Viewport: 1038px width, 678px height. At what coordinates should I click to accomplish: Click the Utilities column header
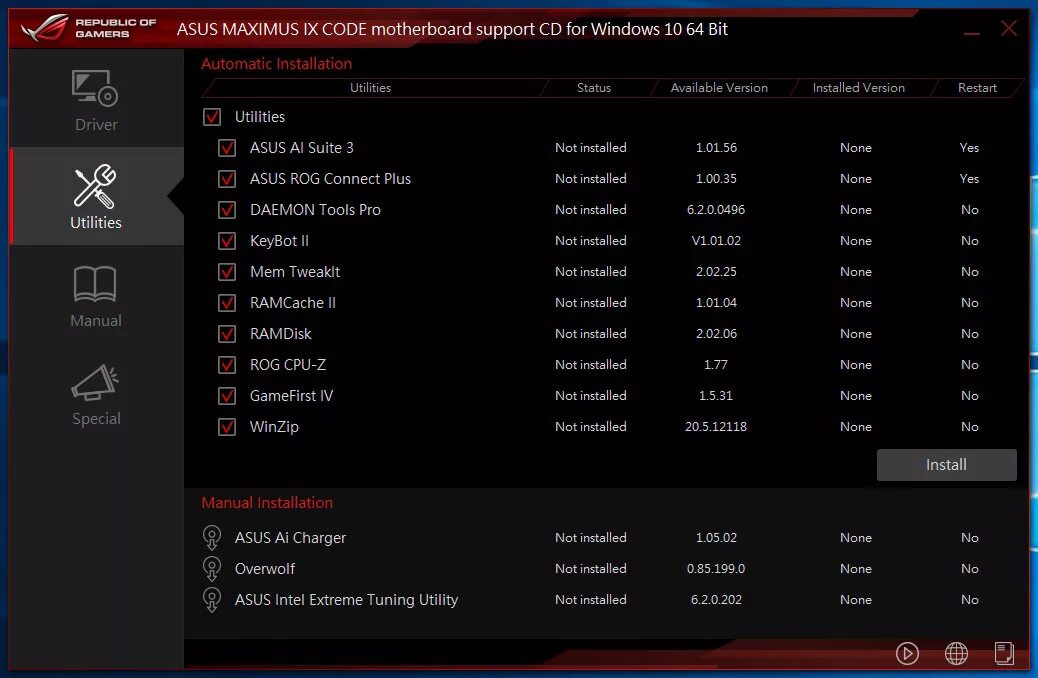pyautogui.click(x=370, y=88)
